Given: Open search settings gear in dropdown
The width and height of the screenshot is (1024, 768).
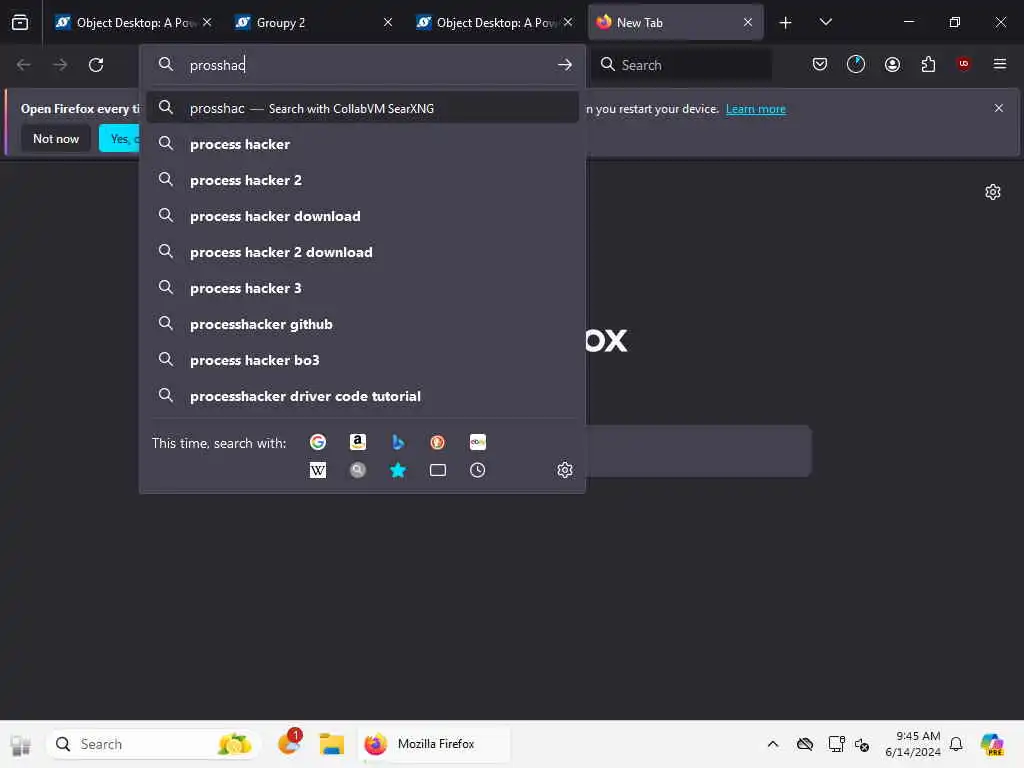Looking at the screenshot, I should (x=565, y=470).
